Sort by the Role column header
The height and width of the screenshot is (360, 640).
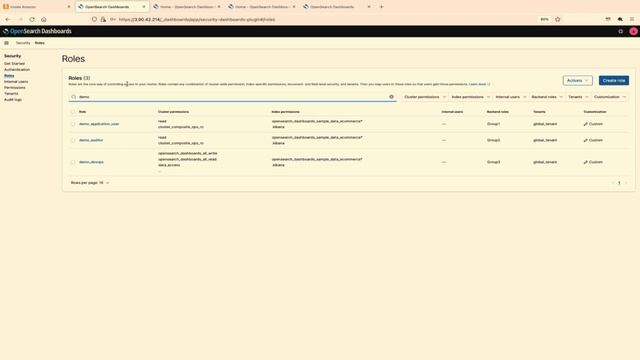pyautogui.click(x=82, y=112)
